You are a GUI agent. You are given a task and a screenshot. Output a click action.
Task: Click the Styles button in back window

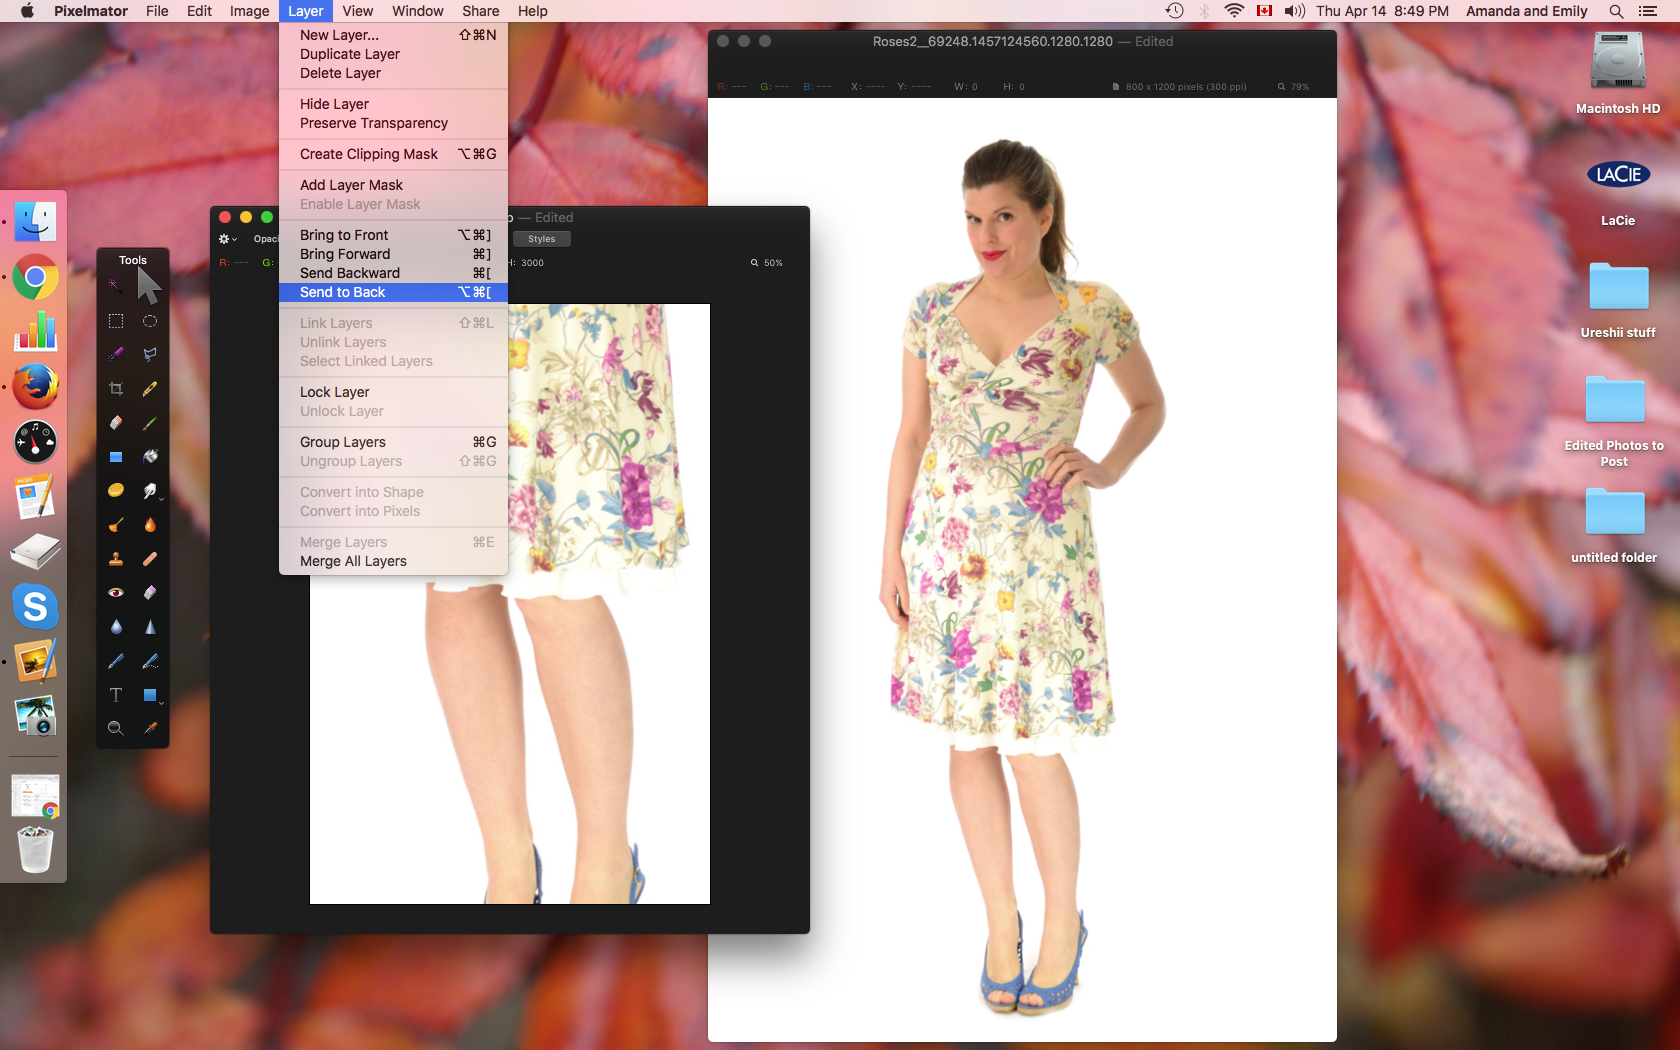pyautogui.click(x=541, y=239)
